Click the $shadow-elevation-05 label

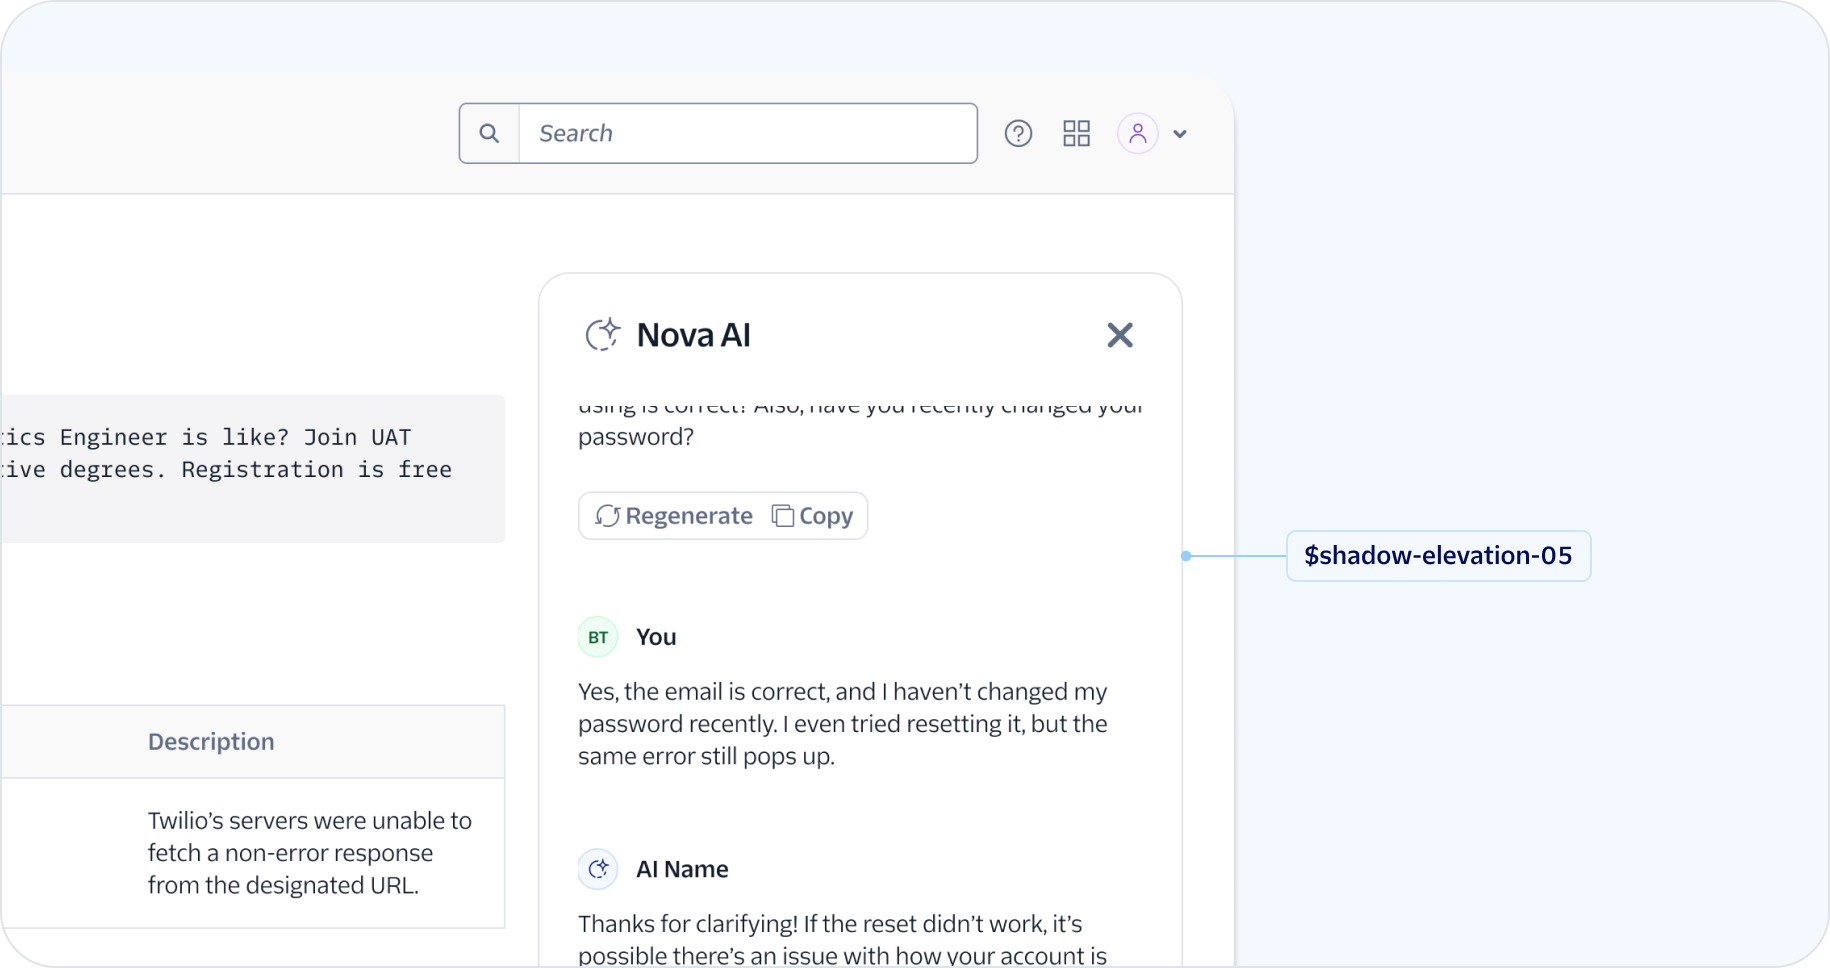[1438, 556]
